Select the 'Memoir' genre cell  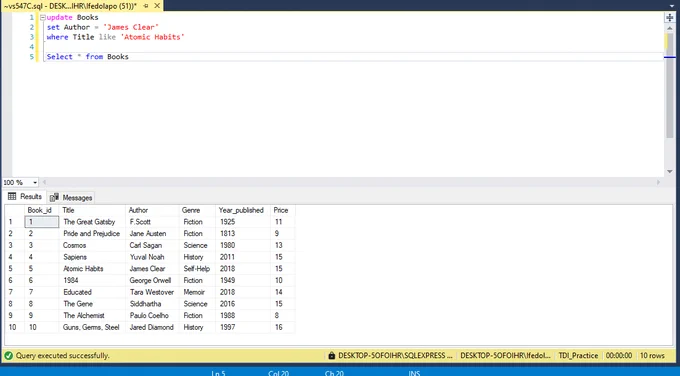[x=197, y=292]
